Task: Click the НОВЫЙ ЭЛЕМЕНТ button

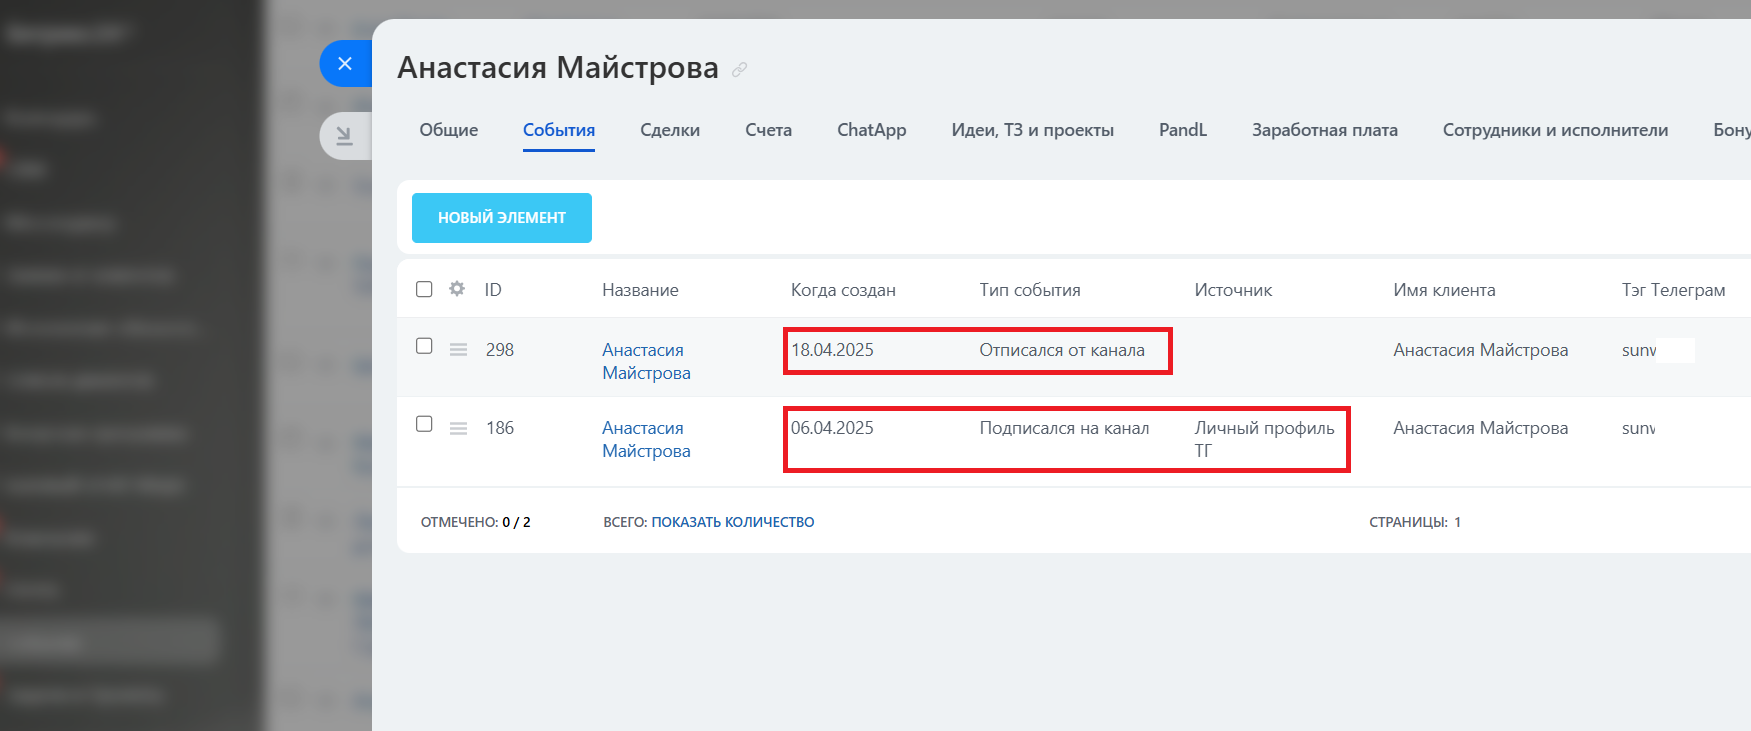Action: (502, 218)
